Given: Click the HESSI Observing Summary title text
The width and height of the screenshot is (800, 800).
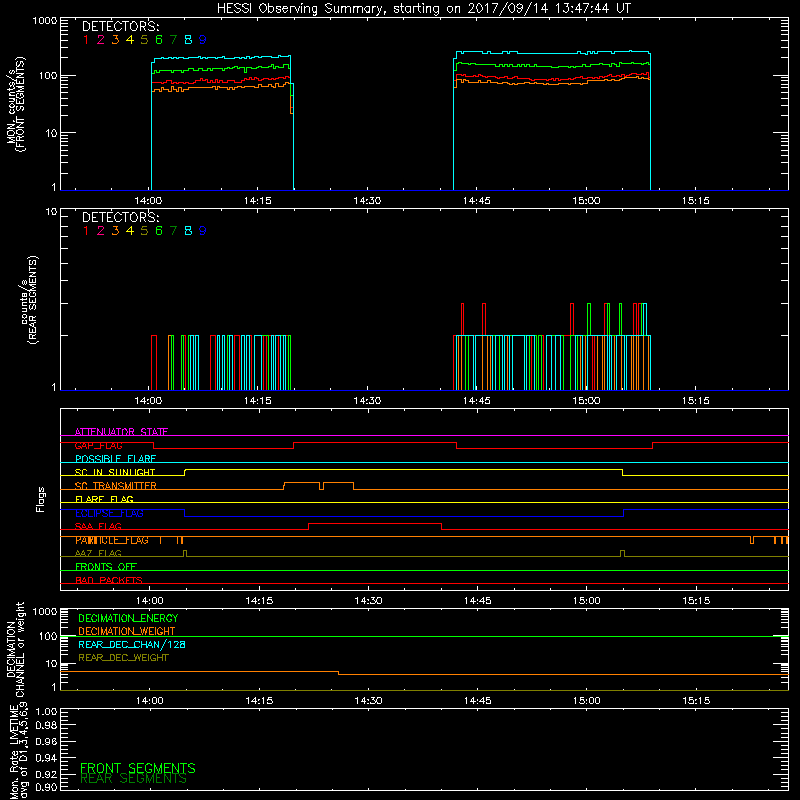Looking at the screenshot, I should (423, 9).
